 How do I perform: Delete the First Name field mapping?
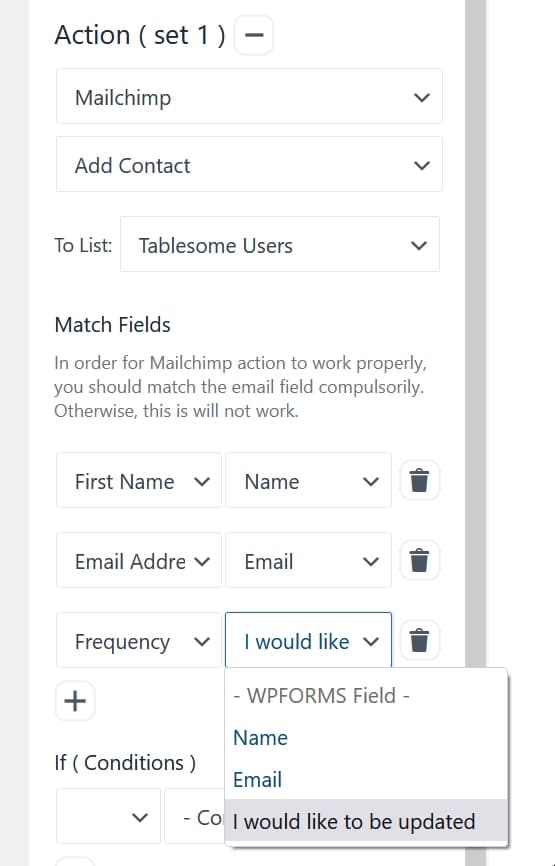pyautogui.click(x=419, y=480)
